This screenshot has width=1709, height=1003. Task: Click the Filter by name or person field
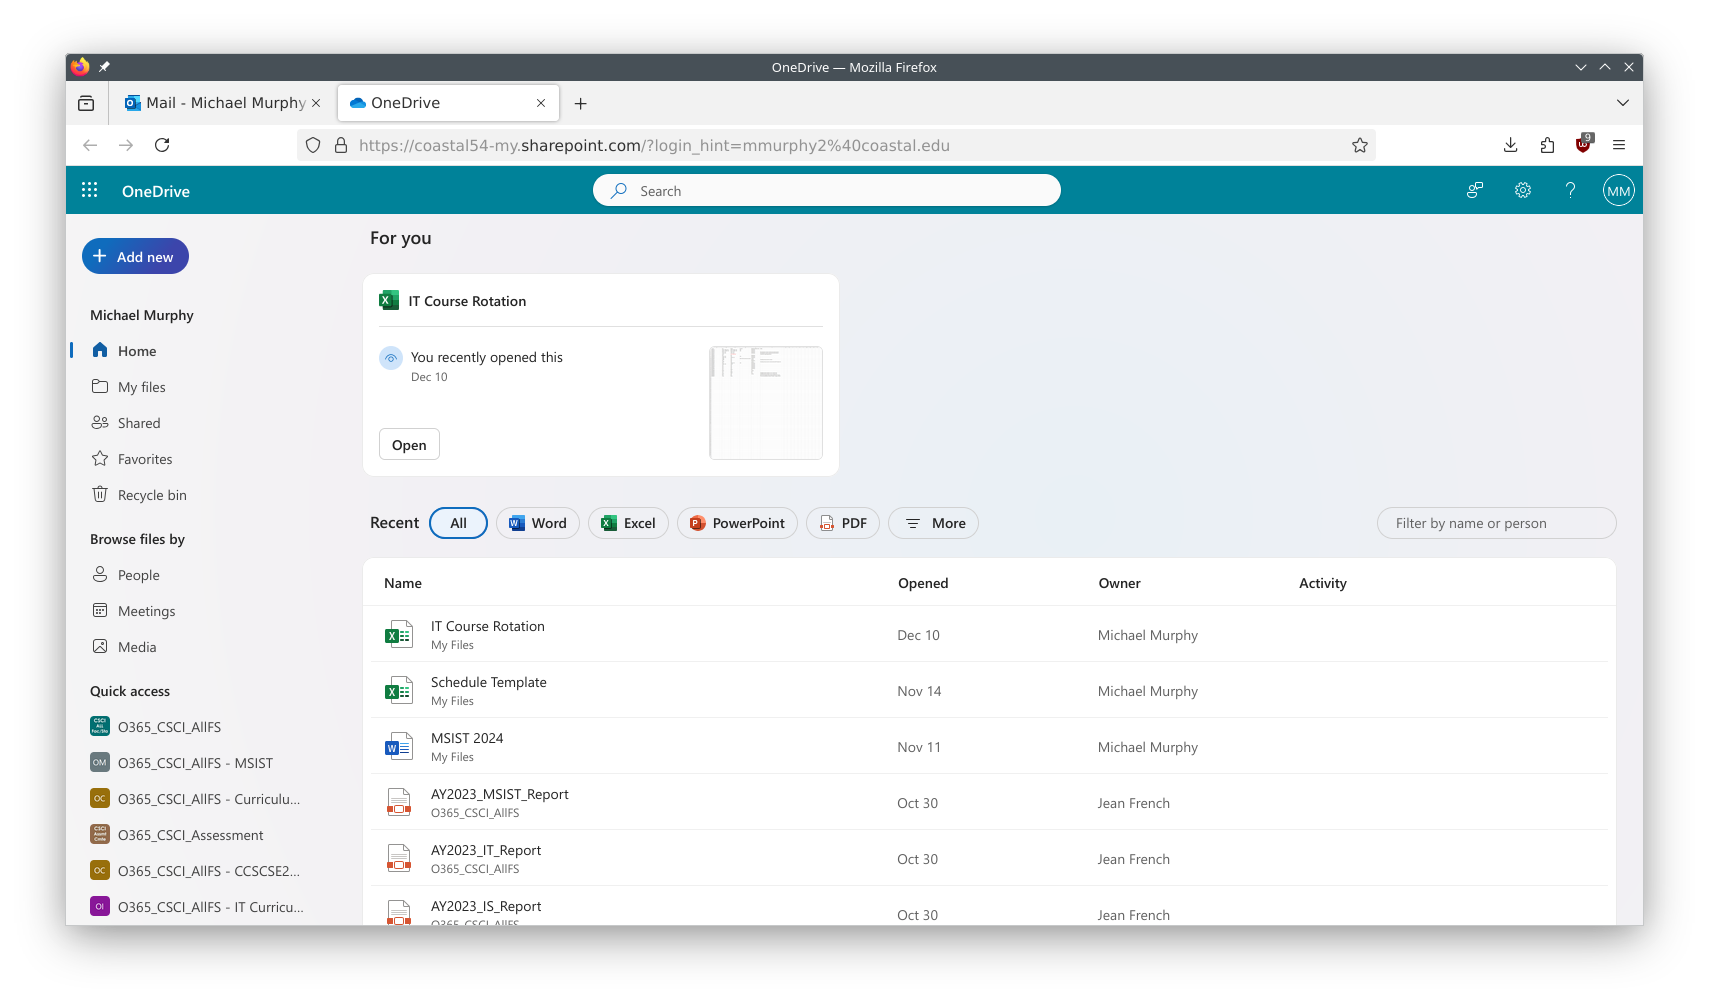[1496, 523]
